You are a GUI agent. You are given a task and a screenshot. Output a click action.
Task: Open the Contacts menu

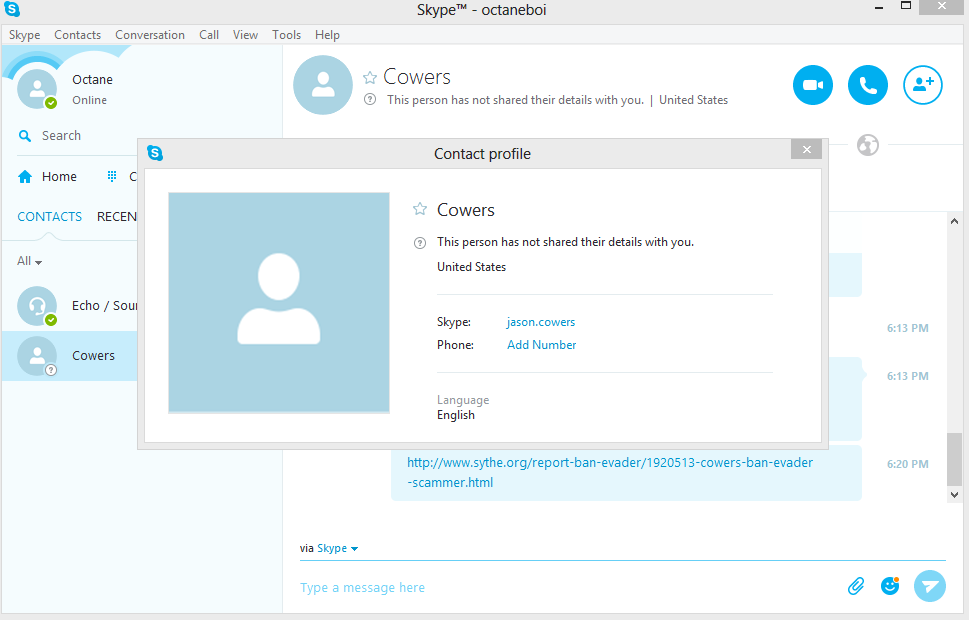(77, 35)
